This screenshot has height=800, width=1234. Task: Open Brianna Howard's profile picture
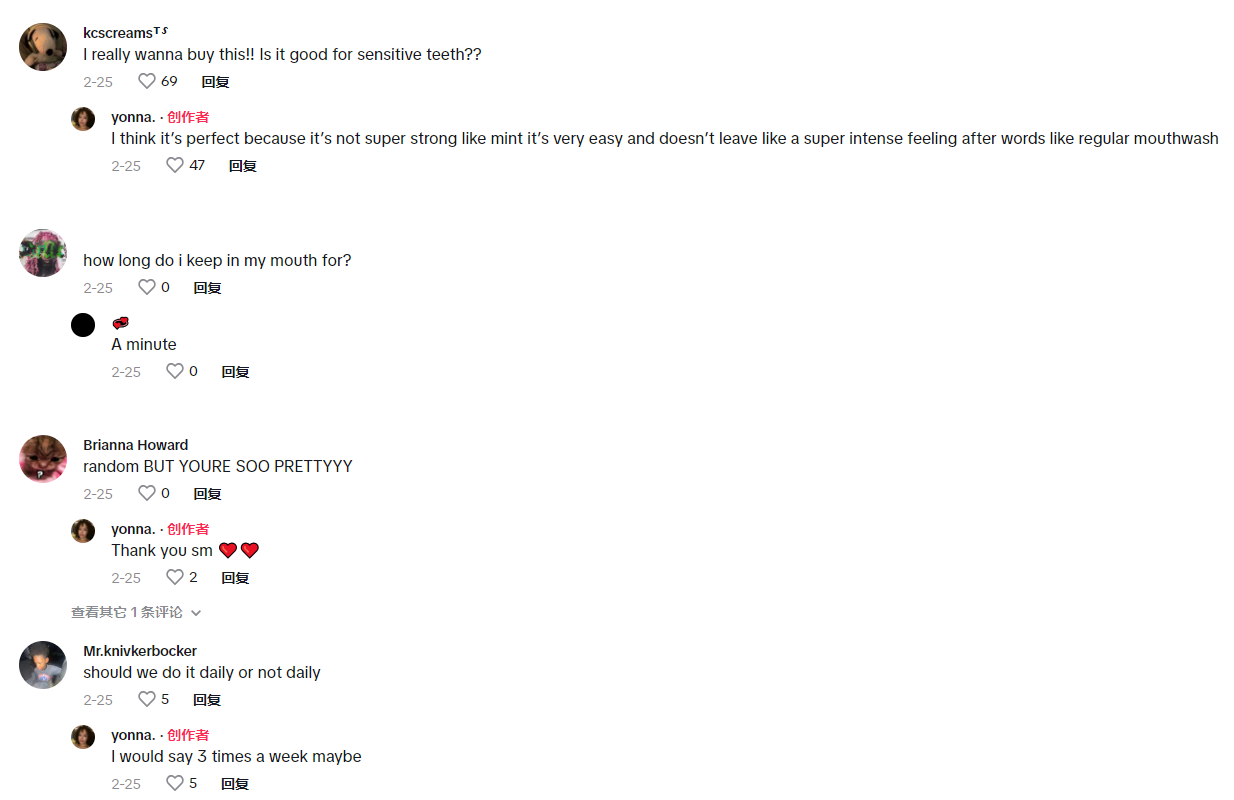pyautogui.click(x=43, y=459)
